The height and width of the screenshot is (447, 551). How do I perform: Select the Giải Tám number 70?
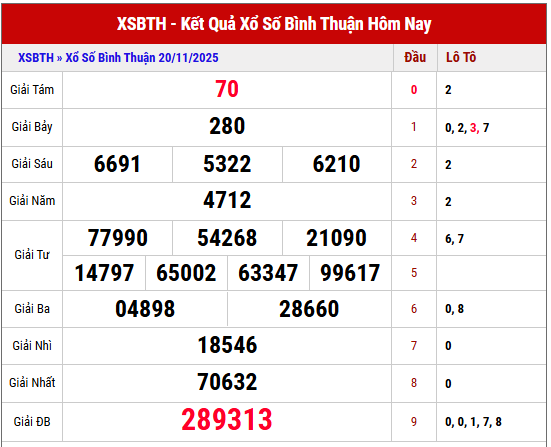click(x=227, y=89)
